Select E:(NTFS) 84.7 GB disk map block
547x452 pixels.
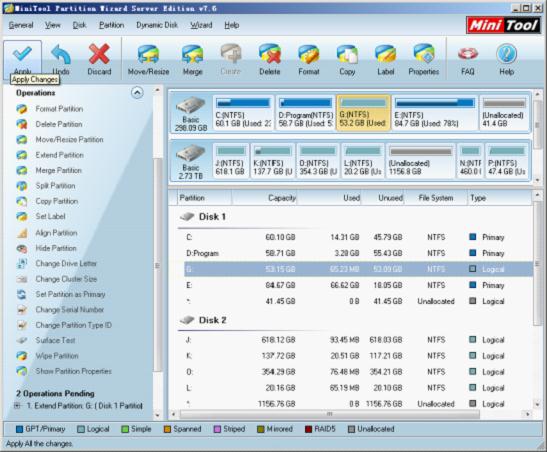click(434, 113)
